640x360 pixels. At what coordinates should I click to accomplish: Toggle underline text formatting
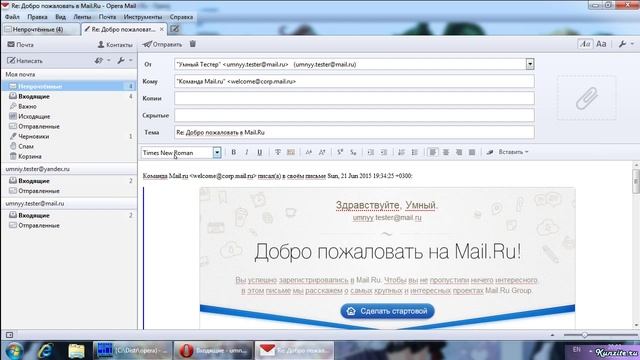pyautogui.click(x=260, y=152)
